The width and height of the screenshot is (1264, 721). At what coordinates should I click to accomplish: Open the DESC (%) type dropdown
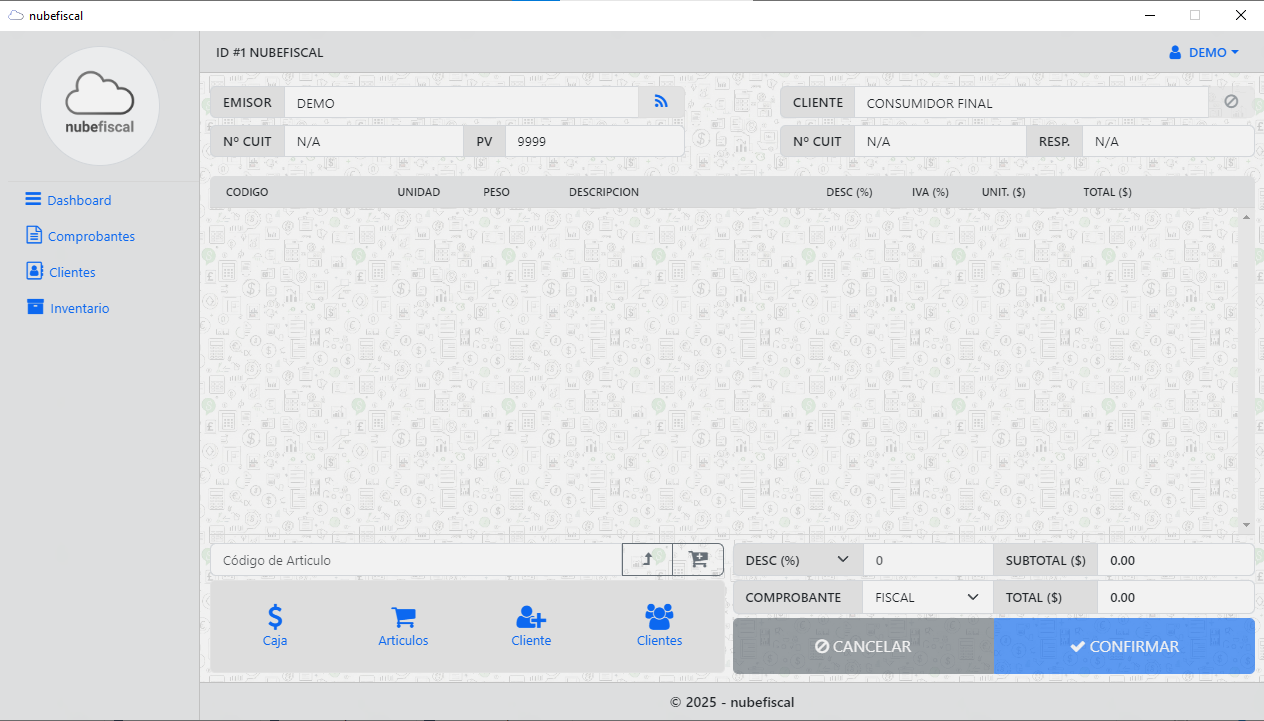pos(797,560)
